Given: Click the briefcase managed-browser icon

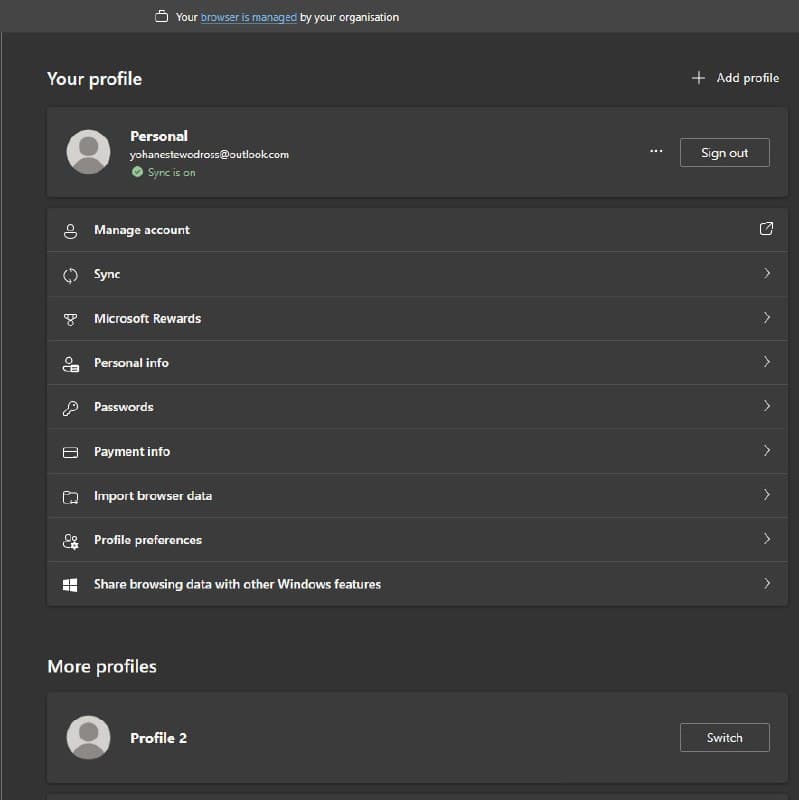Looking at the screenshot, I should point(161,16).
